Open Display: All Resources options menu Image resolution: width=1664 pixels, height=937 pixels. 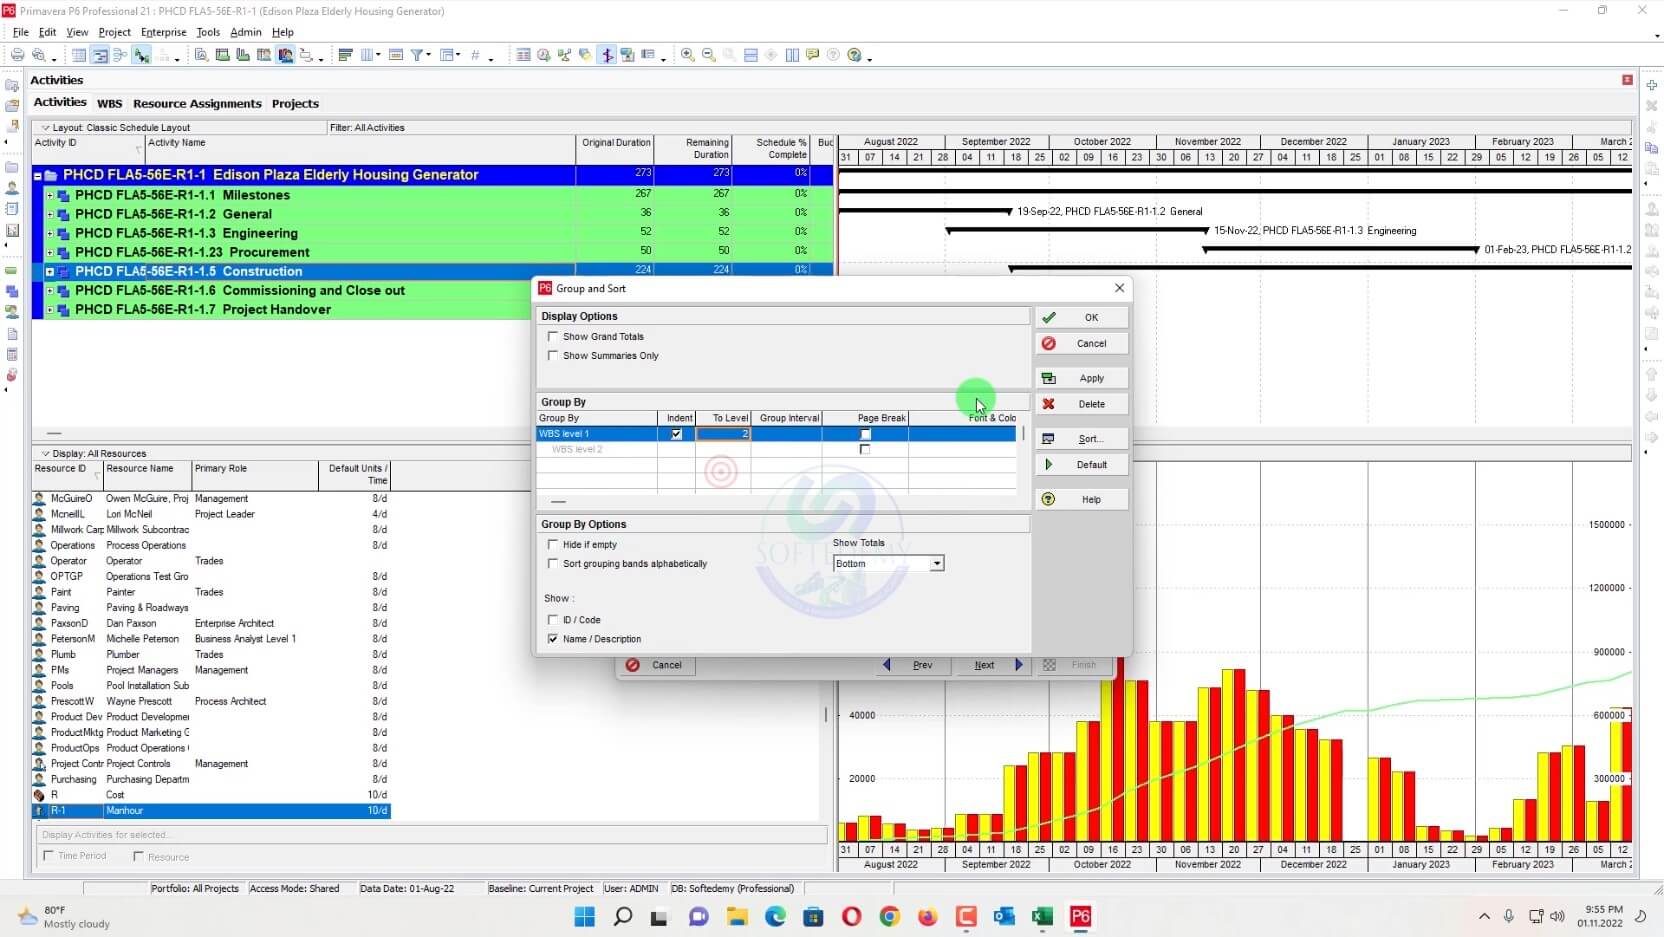pos(94,454)
